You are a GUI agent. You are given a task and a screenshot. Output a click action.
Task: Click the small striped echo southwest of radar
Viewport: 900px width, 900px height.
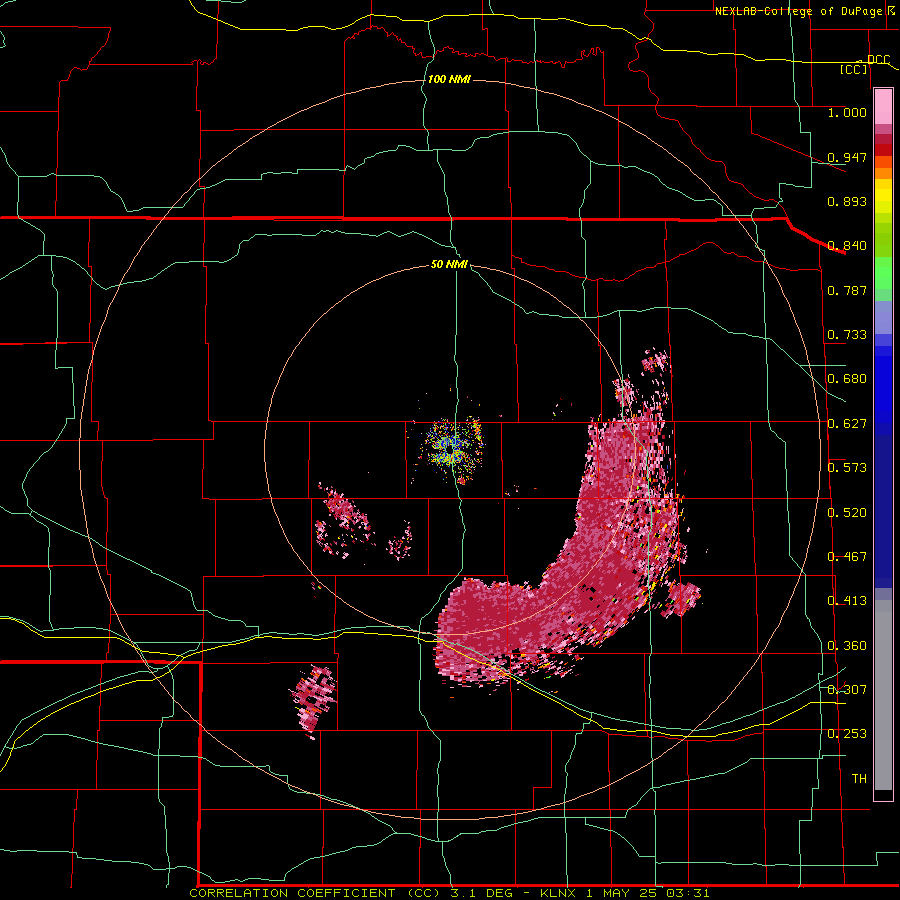pyautogui.click(x=315, y=699)
